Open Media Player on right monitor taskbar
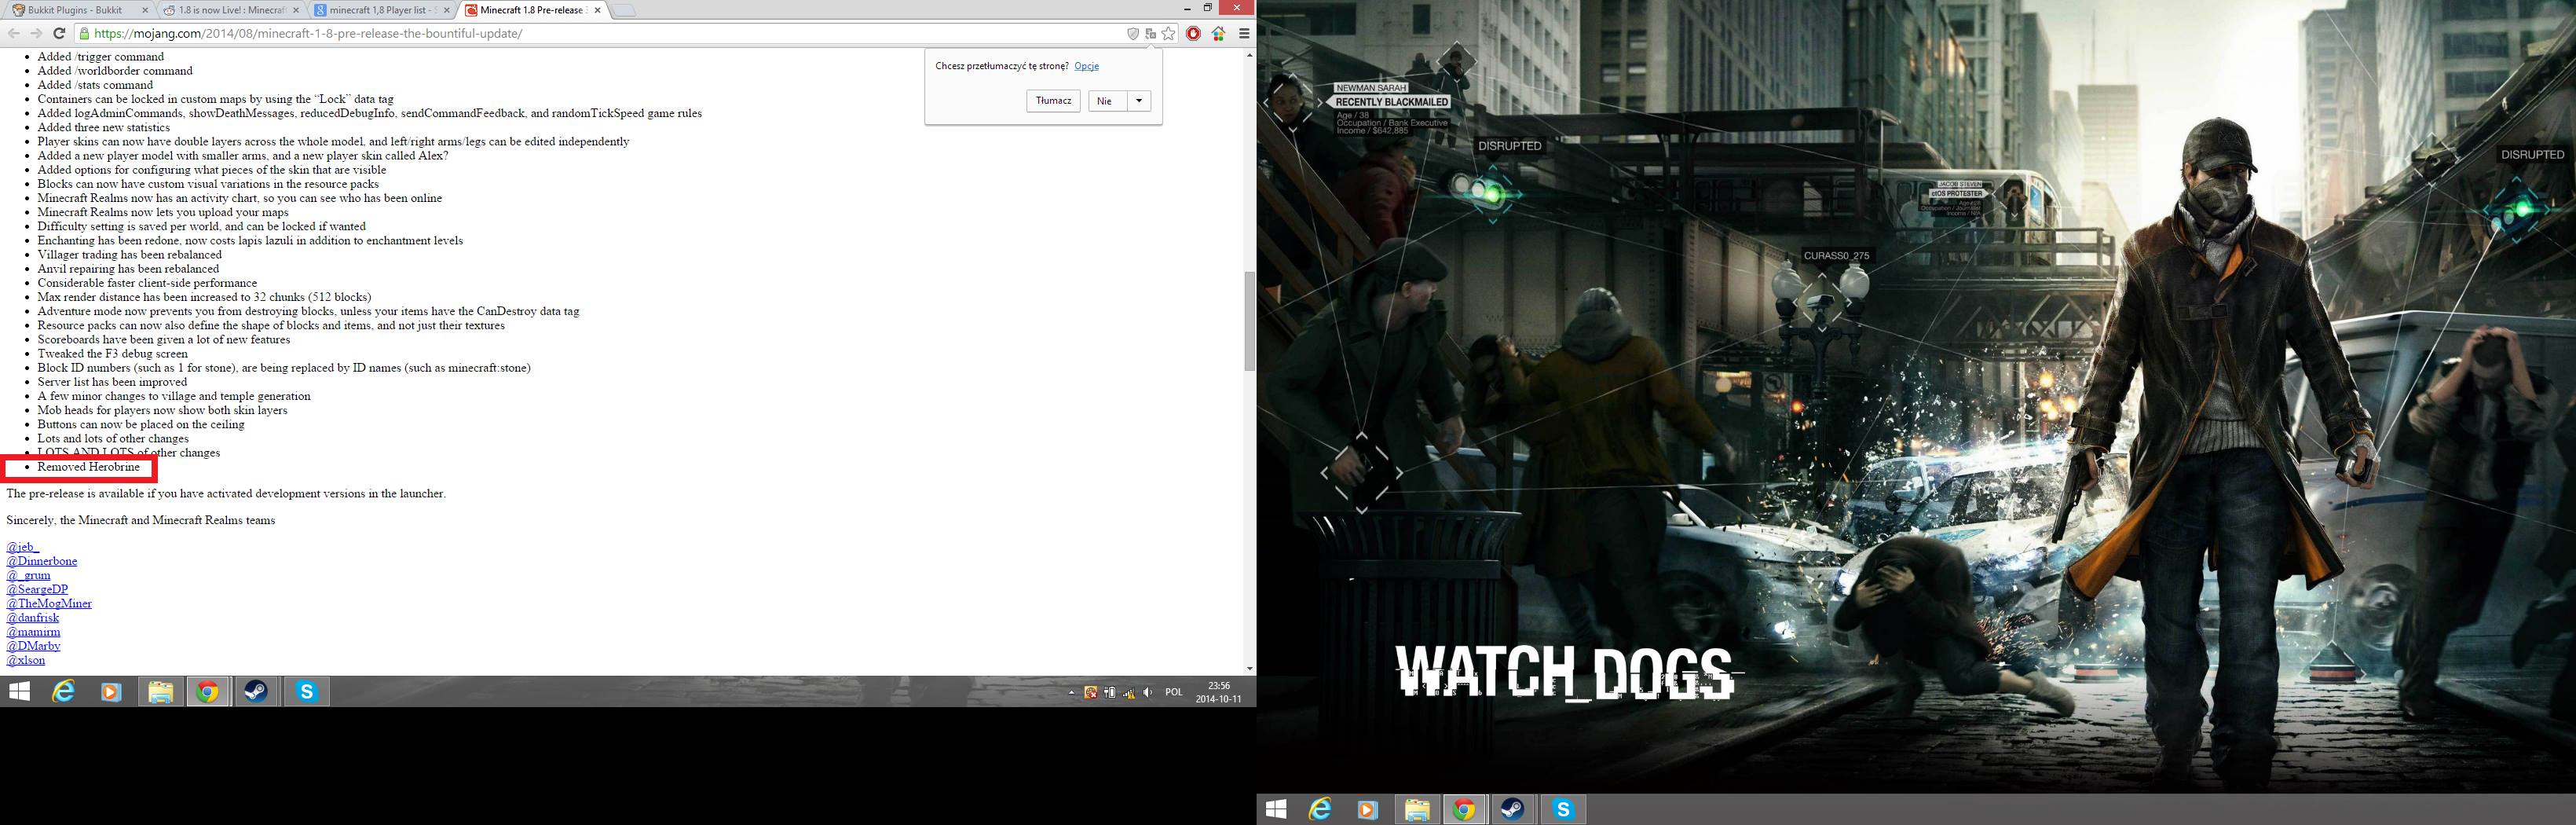The height and width of the screenshot is (825, 2576). click(1368, 810)
